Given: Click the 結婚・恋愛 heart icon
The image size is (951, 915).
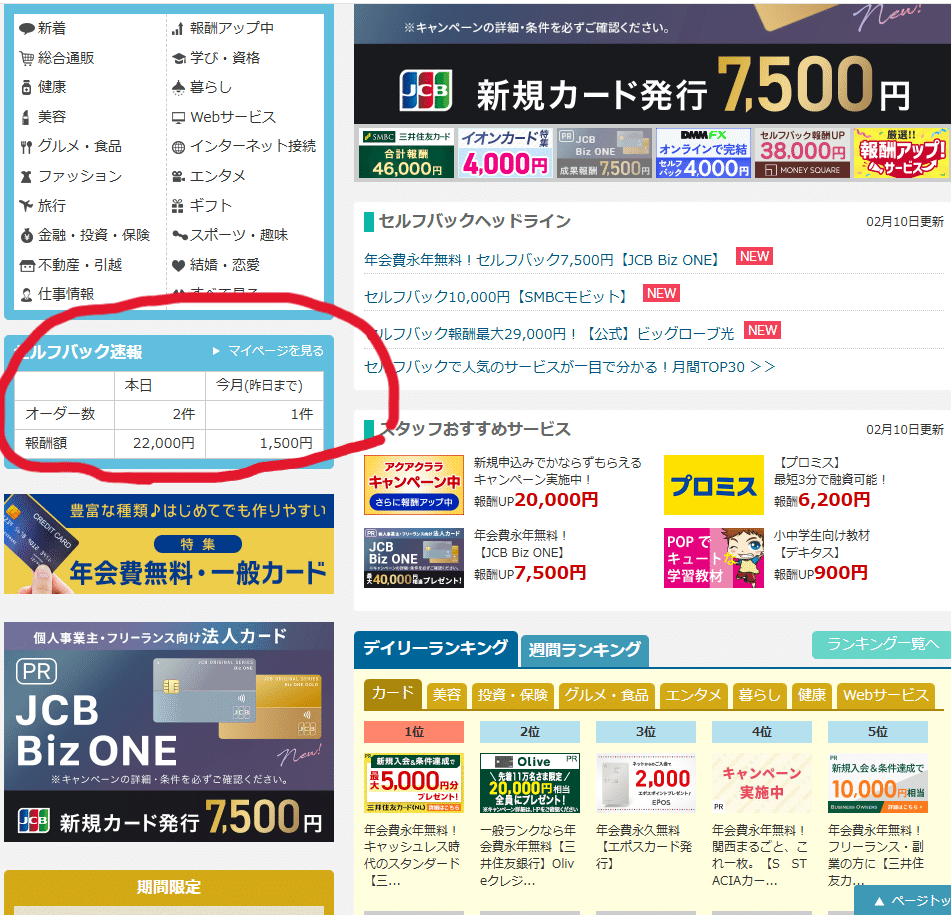Looking at the screenshot, I should pos(178,266).
